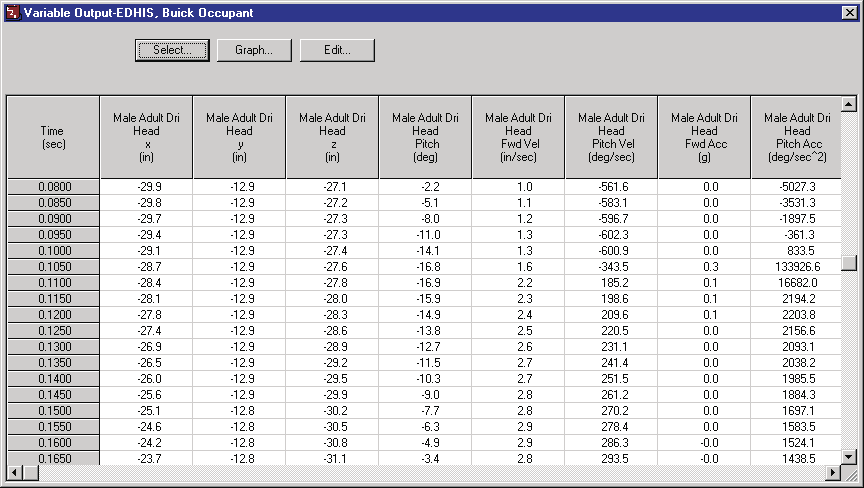Select row header for time 0.1050
This screenshot has height=488, width=864.
(53, 267)
